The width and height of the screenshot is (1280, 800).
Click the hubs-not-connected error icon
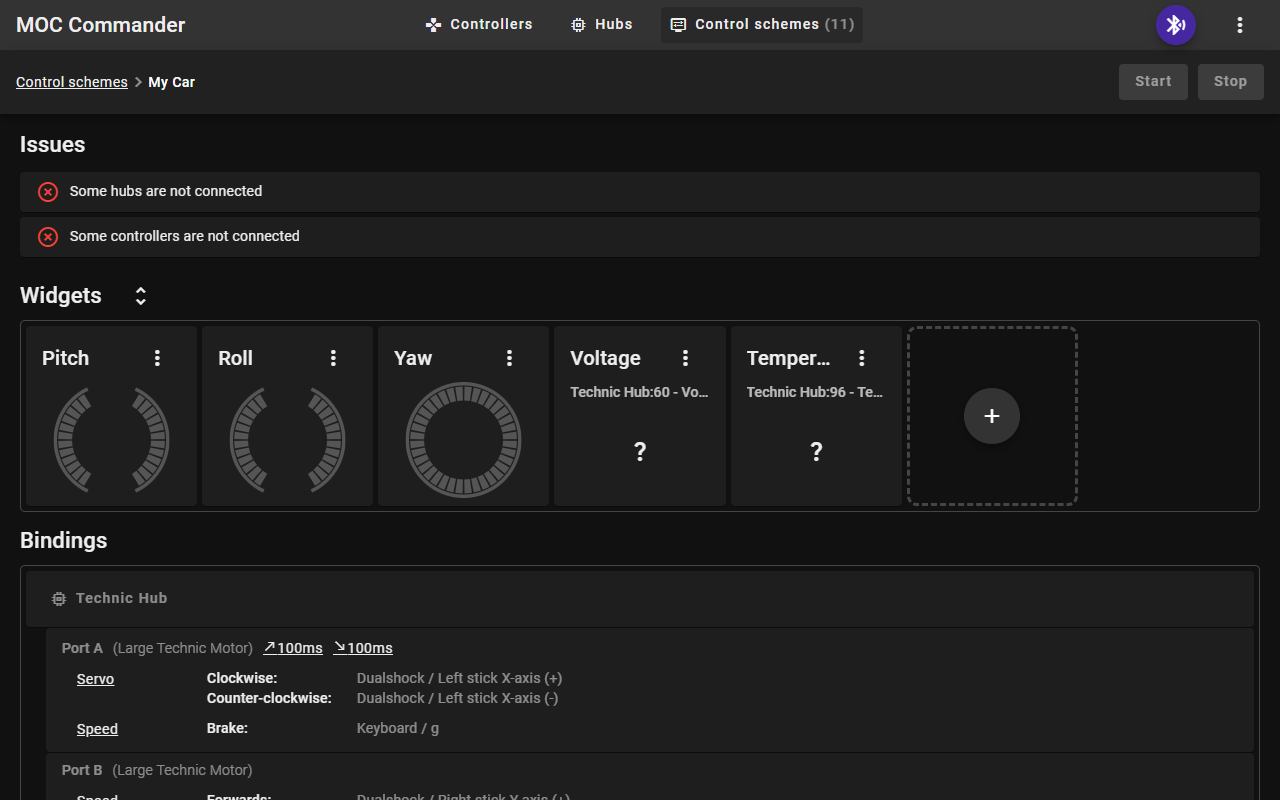(48, 192)
